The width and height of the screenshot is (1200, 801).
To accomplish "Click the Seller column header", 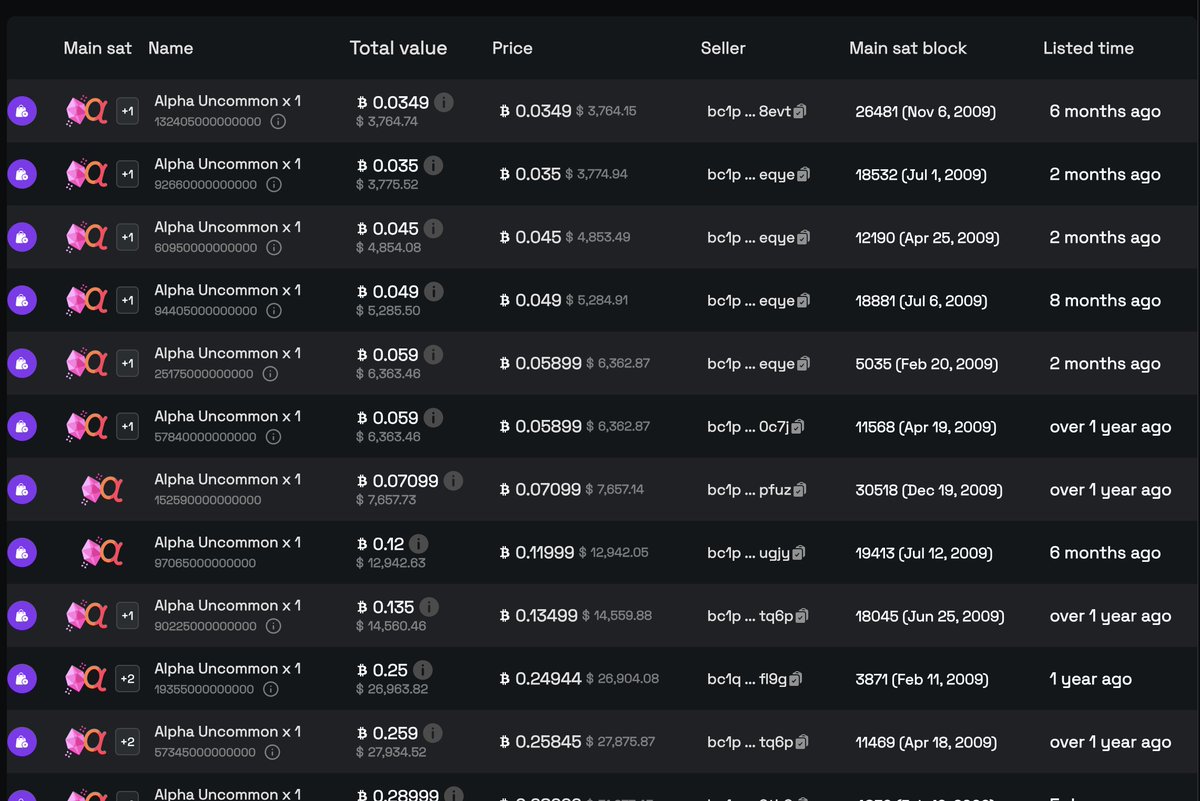I will (x=723, y=48).
